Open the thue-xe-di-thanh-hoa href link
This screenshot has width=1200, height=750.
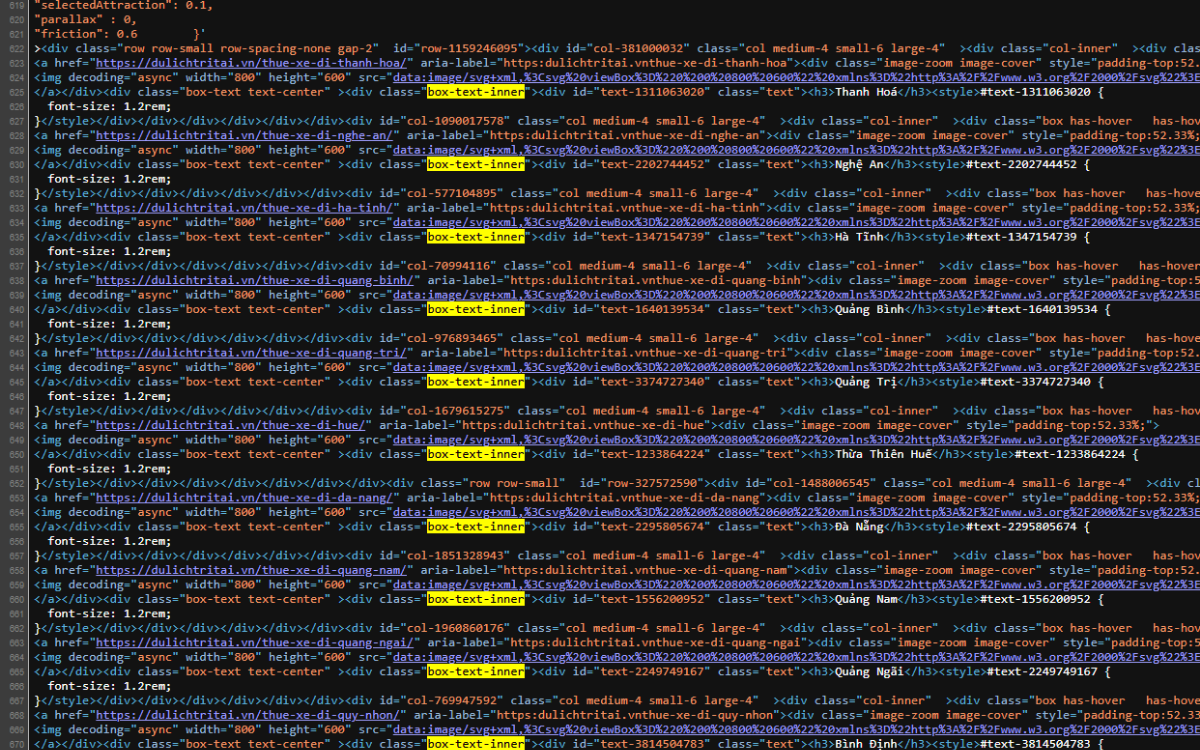pyautogui.click(x=248, y=63)
